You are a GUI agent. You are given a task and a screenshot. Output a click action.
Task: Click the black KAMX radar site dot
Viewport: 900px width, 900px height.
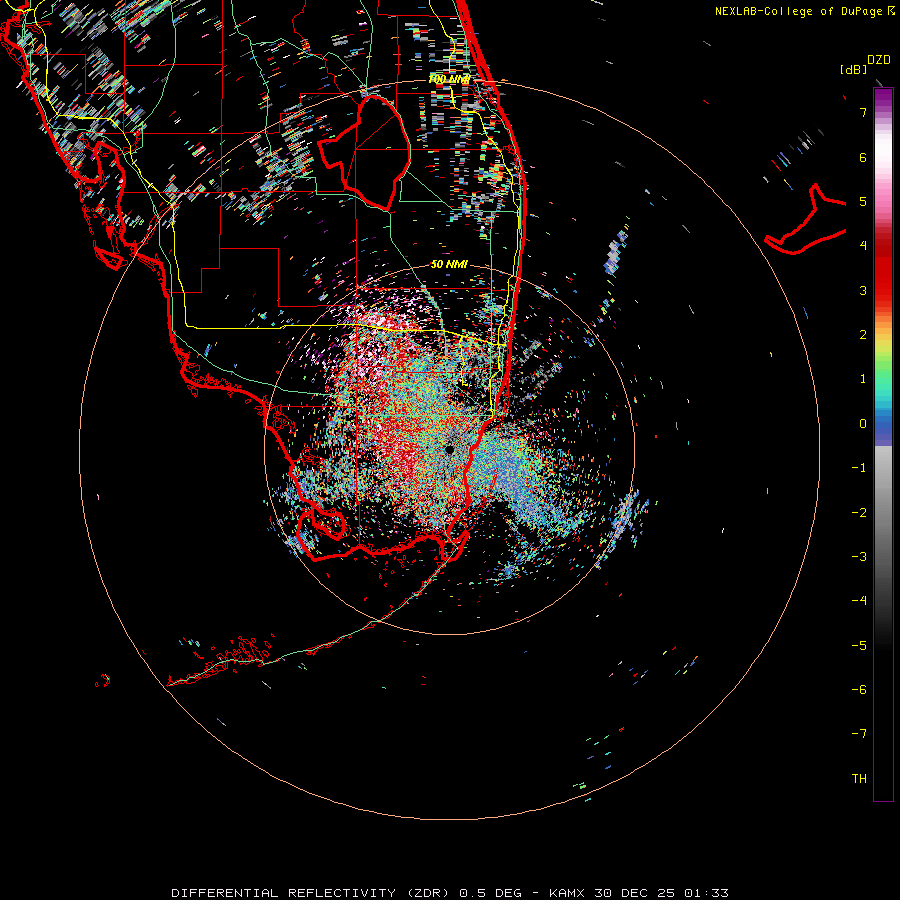point(449,449)
